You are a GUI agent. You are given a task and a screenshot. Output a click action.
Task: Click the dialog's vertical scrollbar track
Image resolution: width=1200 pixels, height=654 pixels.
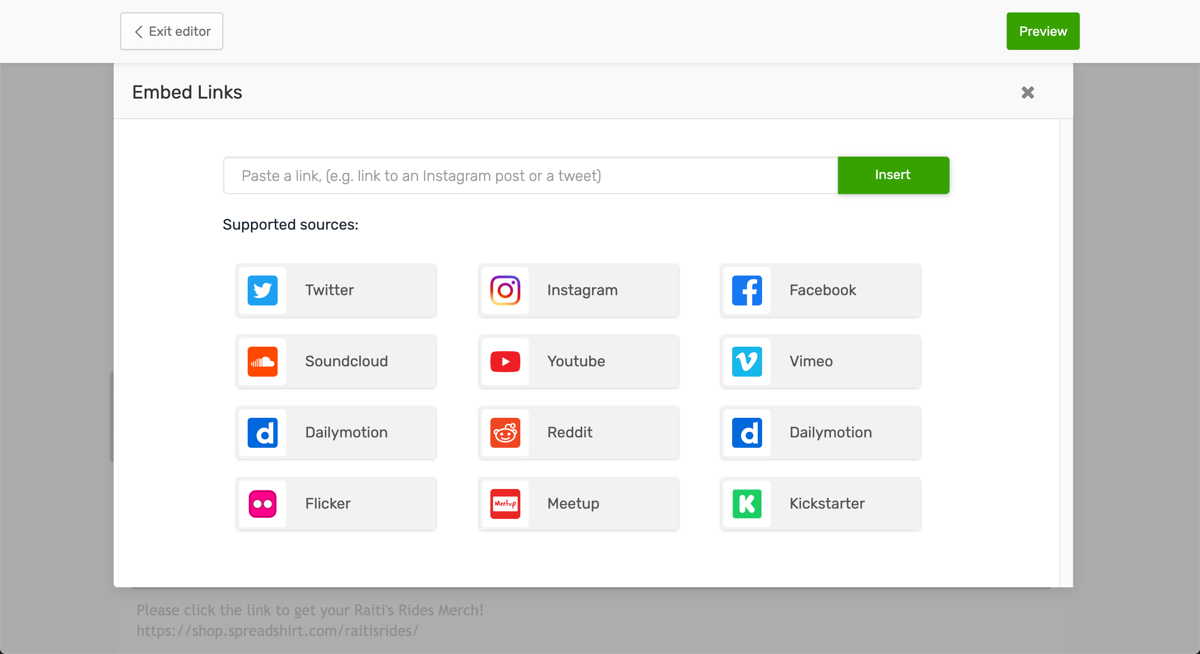[x=1066, y=352]
